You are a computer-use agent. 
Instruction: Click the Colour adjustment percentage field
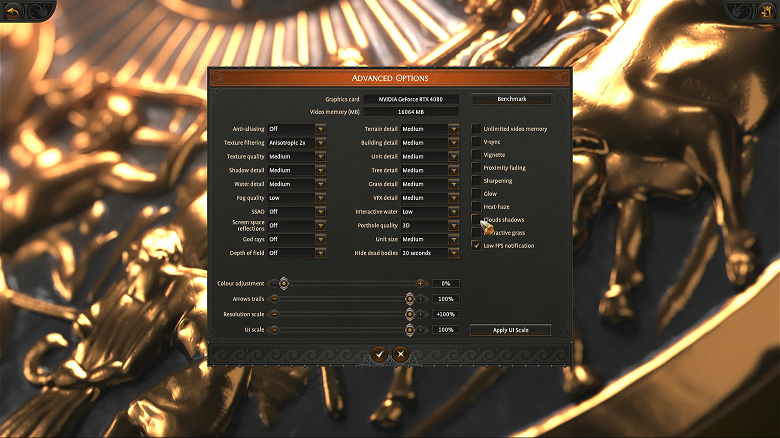[446, 284]
